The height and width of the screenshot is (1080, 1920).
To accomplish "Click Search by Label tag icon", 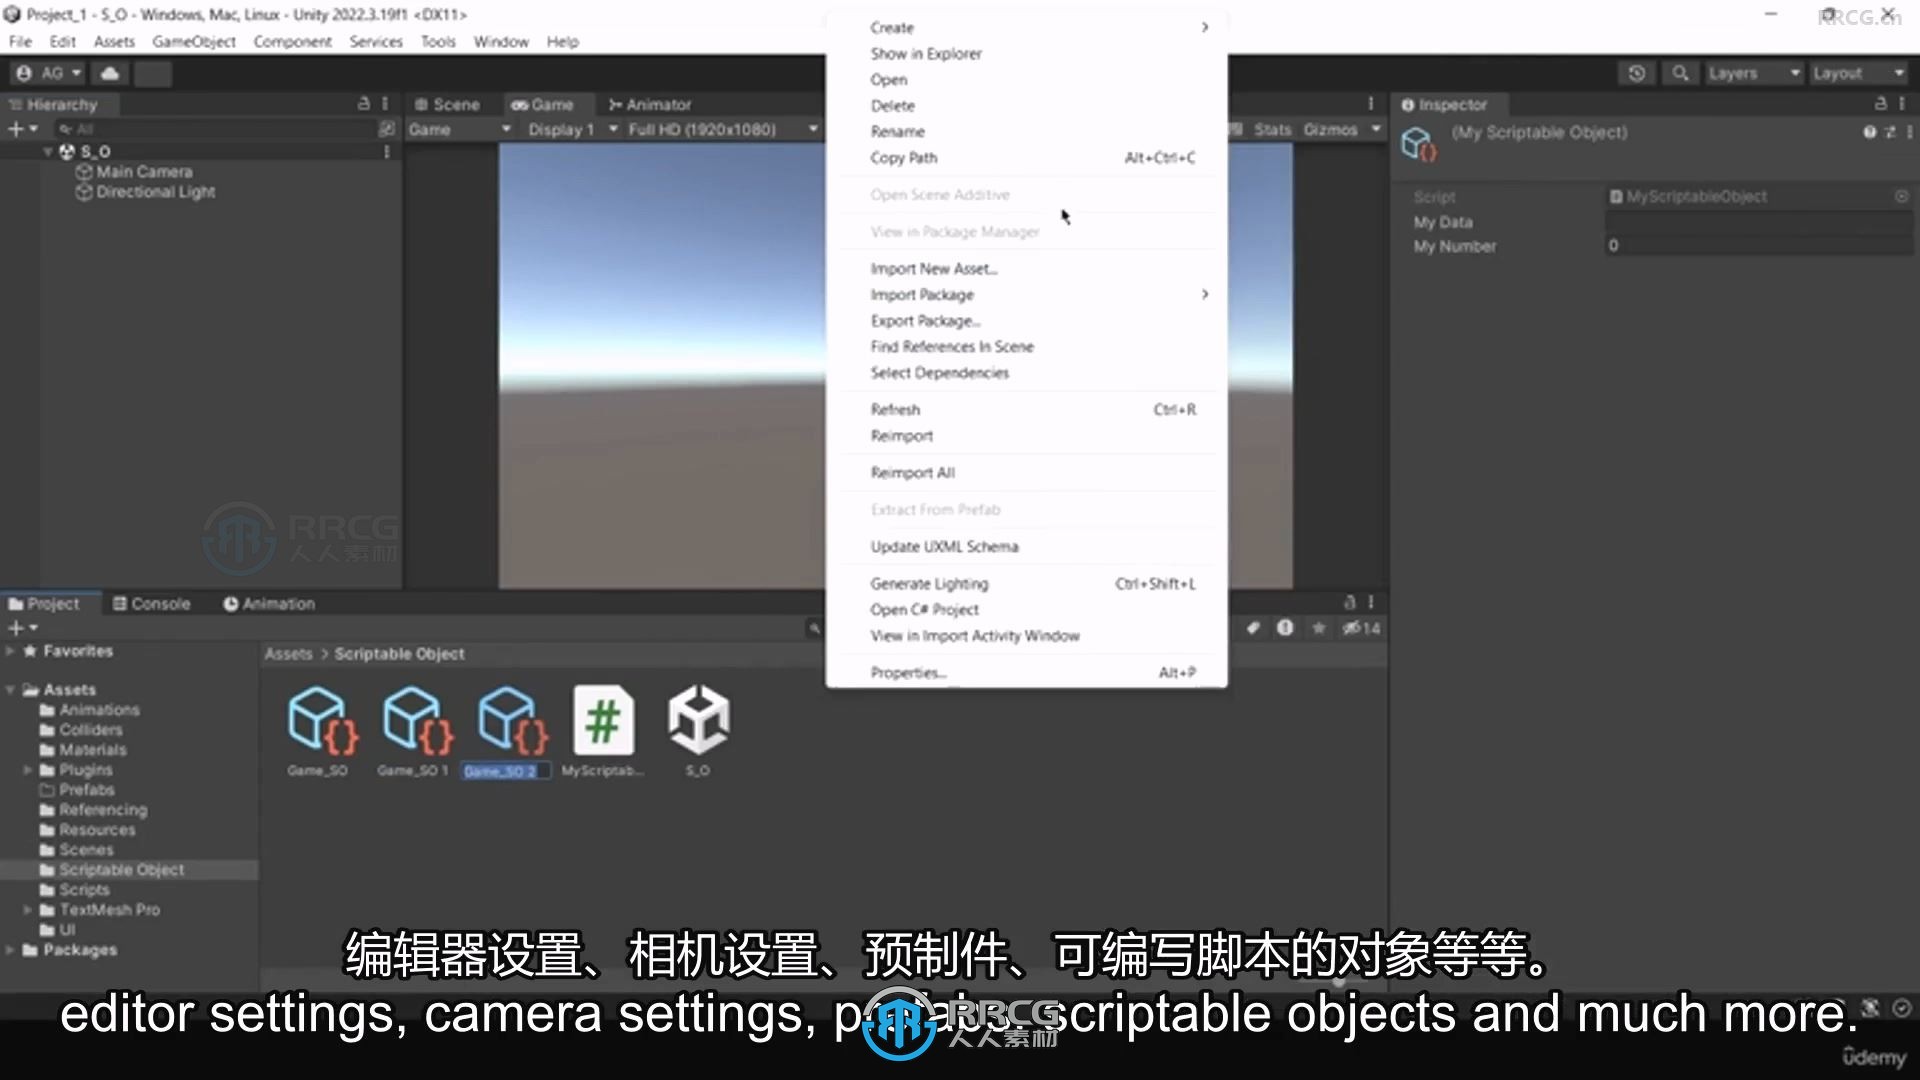I will (x=1253, y=628).
